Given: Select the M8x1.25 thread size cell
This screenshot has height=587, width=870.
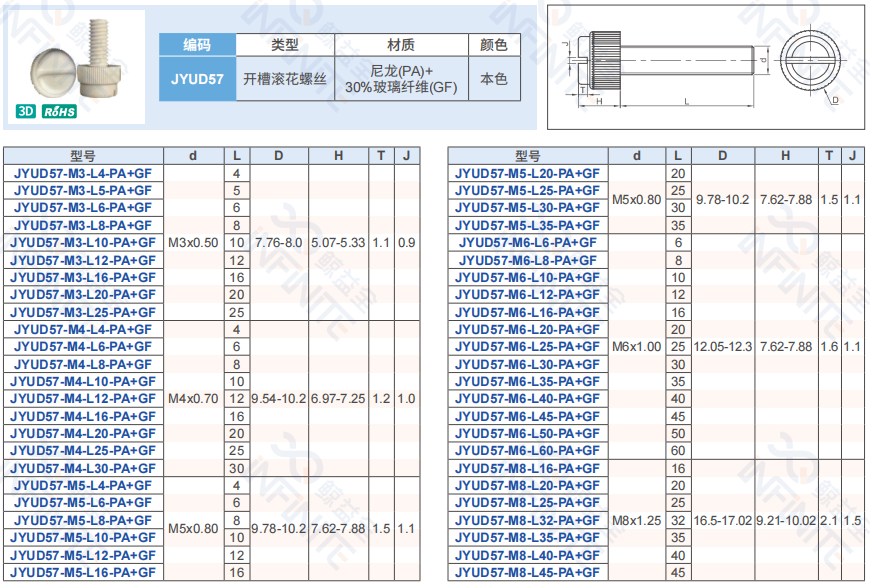Looking at the screenshot, I should pos(637,520).
